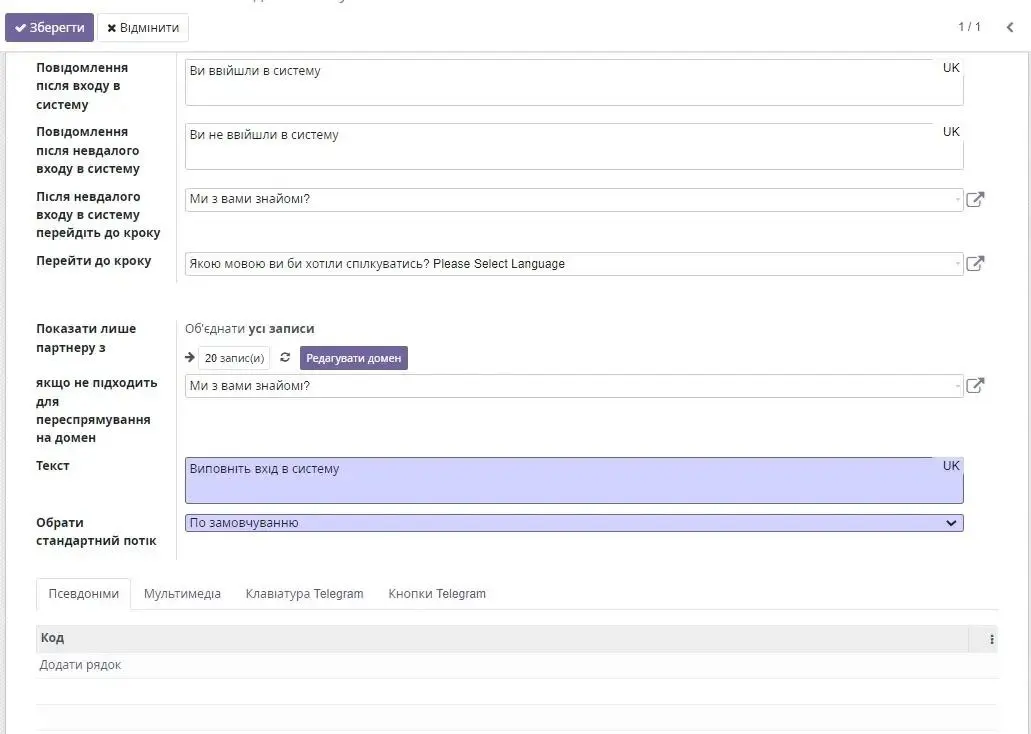The width and height of the screenshot is (1031, 734).
Task: Open external link for 'Перейти до кроку' field
Action: pyautogui.click(x=975, y=264)
